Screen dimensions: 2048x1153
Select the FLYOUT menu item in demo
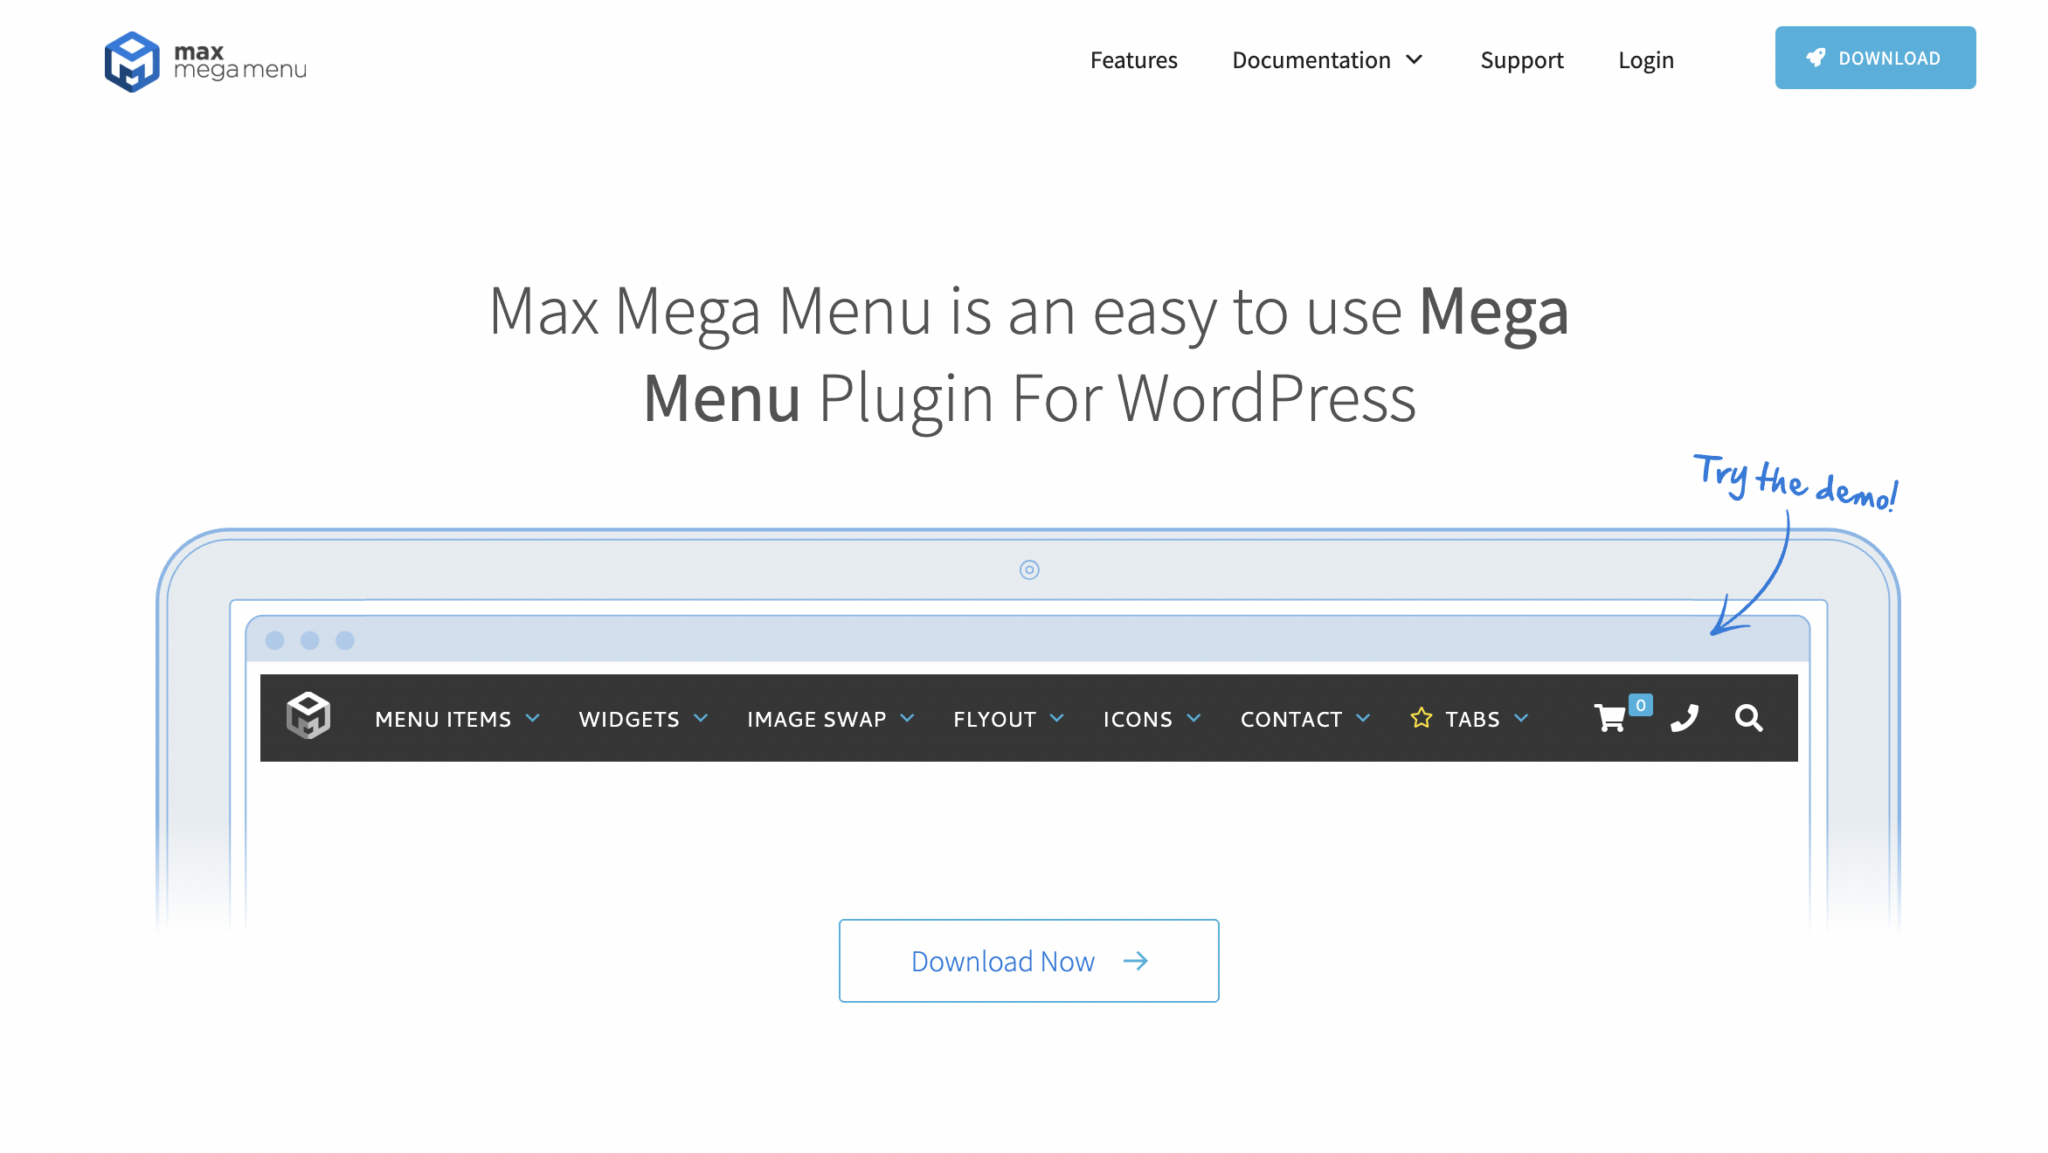(994, 719)
